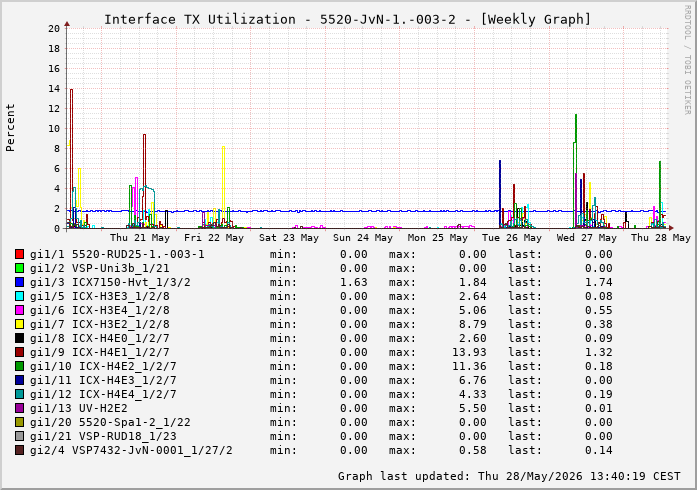Click the legend label gi1/6 ICX-H3E4_1/2/8
This screenshot has width=697, height=490.
tap(100, 310)
